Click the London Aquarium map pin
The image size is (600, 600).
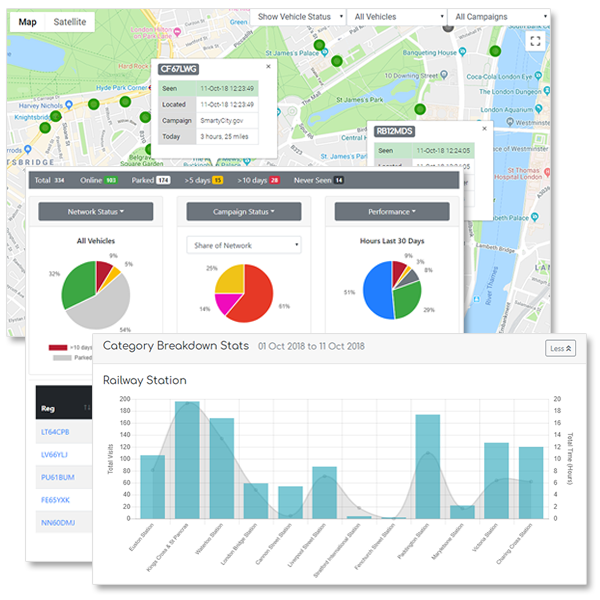point(539,109)
